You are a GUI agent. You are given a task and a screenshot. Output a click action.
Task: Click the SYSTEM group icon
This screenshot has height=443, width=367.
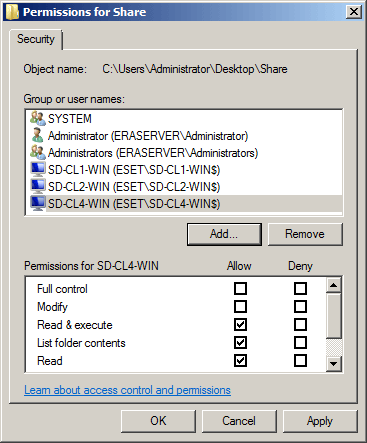(x=37, y=118)
